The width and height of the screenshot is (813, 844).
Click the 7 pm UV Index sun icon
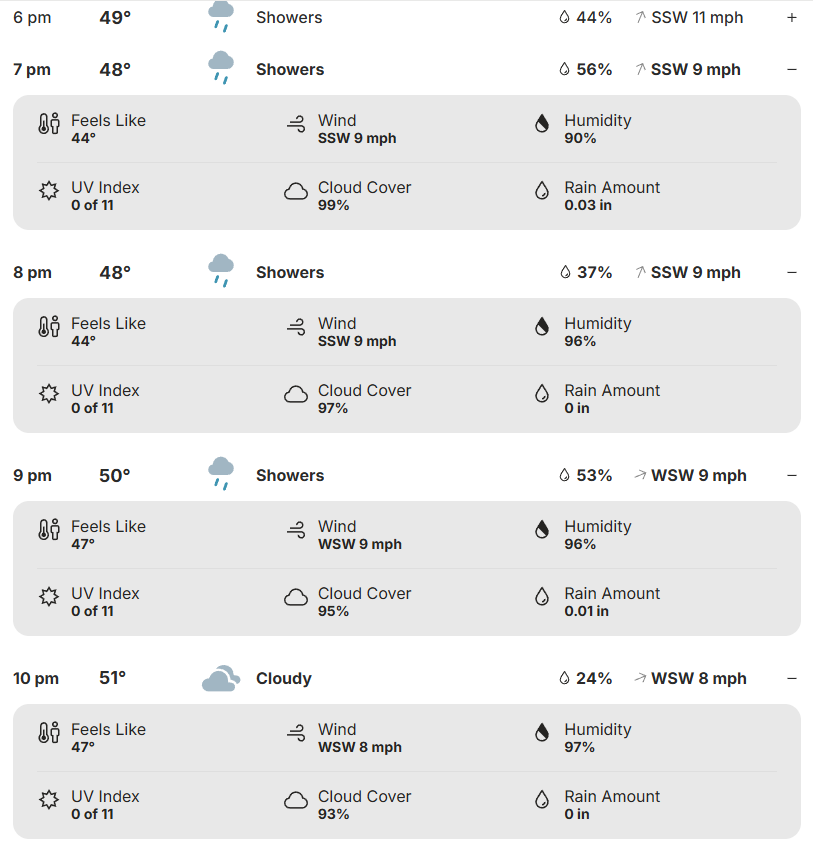coord(49,192)
